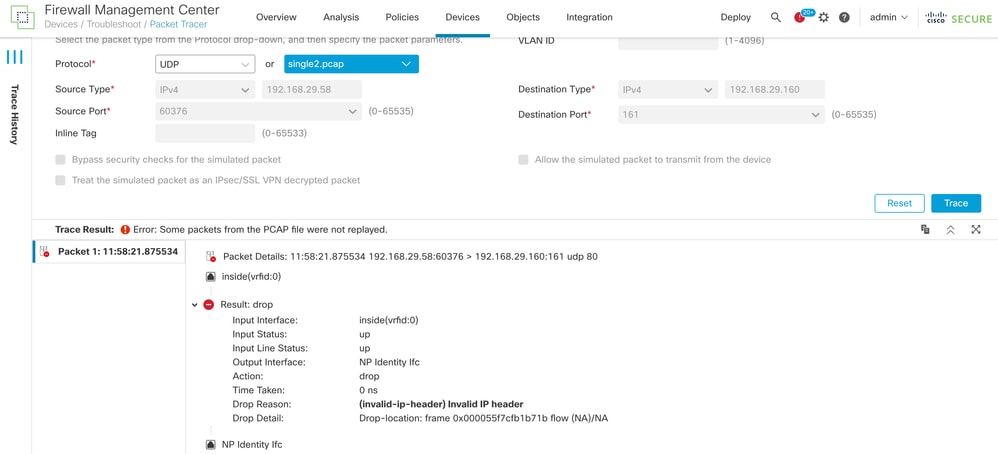The height and width of the screenshot is (454, 998).
Task: Click the source IP field 192.168.29.58
Action: click(x=312, y=90)
